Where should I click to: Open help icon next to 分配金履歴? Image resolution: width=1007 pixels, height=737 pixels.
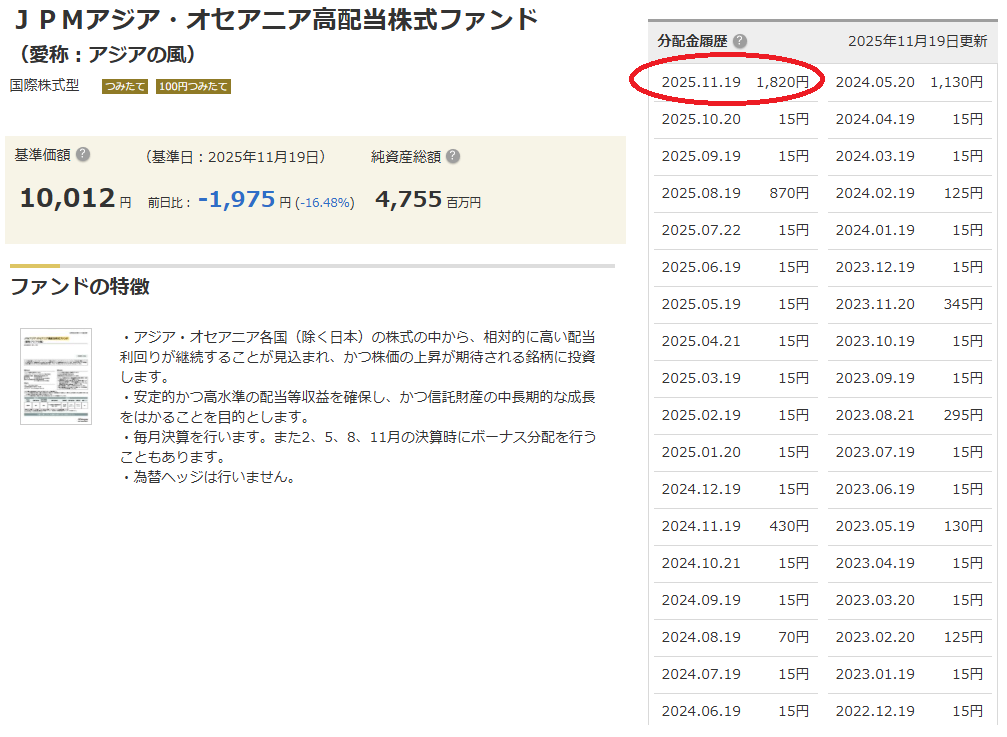(x=739, y=41)
